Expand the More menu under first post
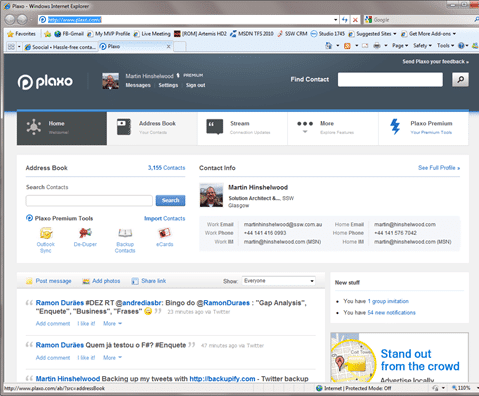The height and width of the screenshot is (396, 479). coord(112,323)
